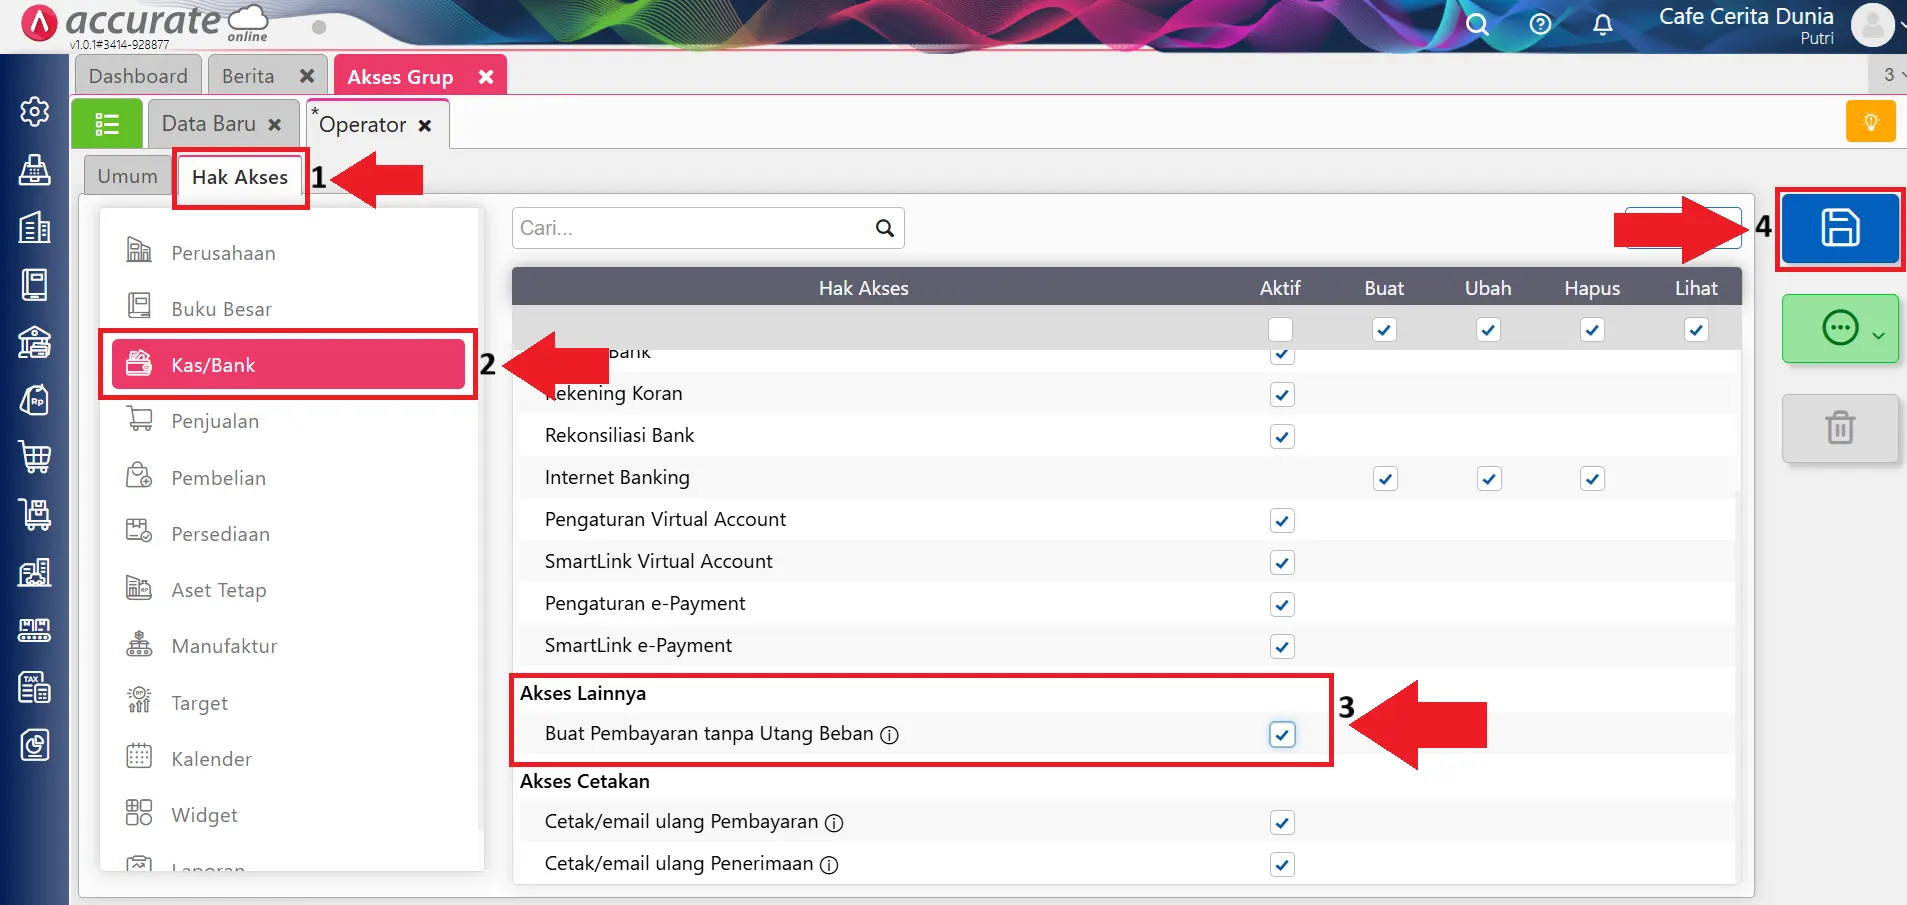1907x905 pixels.
Task: Open the green hamburger list menu icon
Action: click(106, 122)
